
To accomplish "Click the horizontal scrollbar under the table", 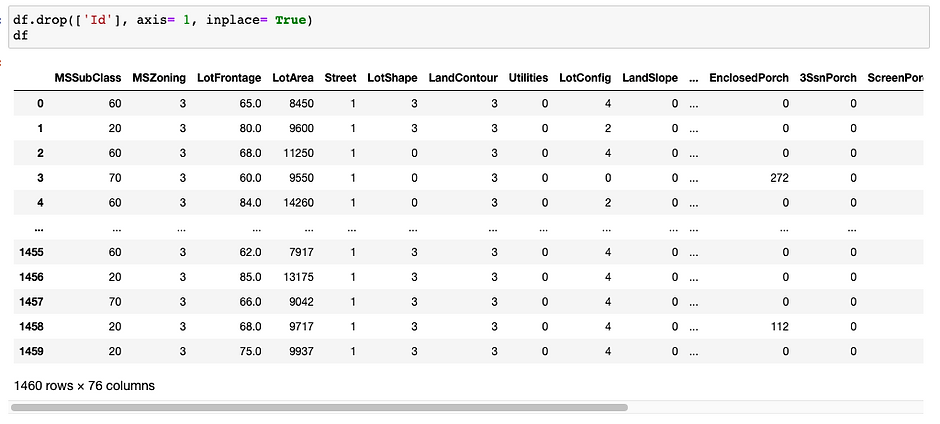I will [319, 407].
